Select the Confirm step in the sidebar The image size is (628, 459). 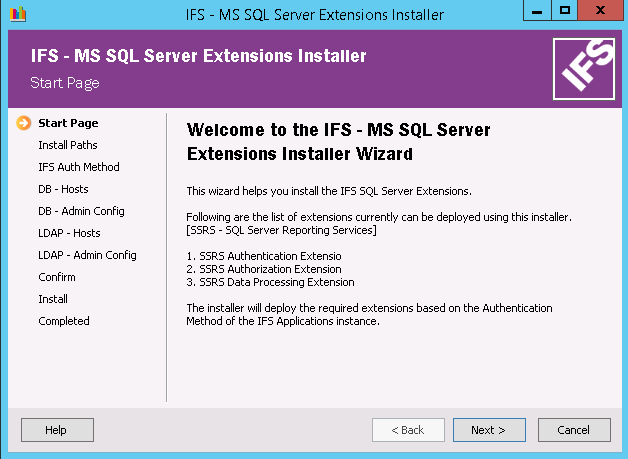57,277
